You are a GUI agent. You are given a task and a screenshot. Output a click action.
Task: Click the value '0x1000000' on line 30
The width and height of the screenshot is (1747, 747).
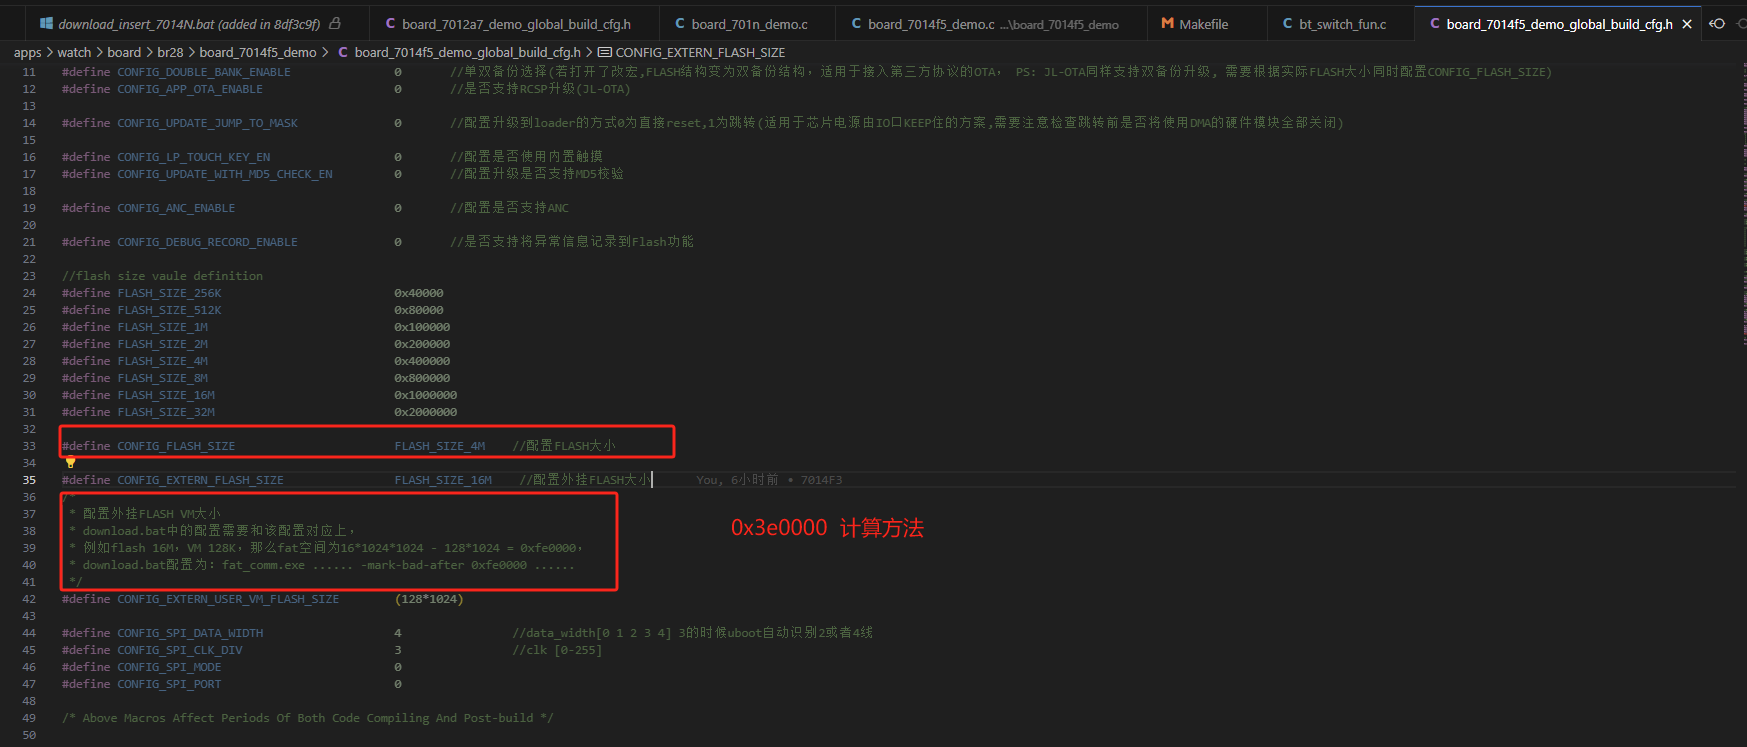pyautogui.click(x=426, y=395)
